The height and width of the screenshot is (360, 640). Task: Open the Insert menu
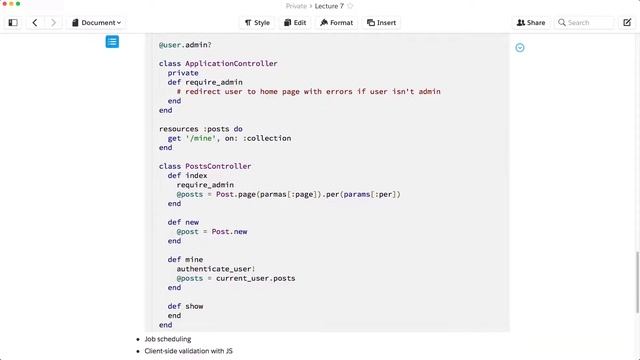click(x=382, y=23)
